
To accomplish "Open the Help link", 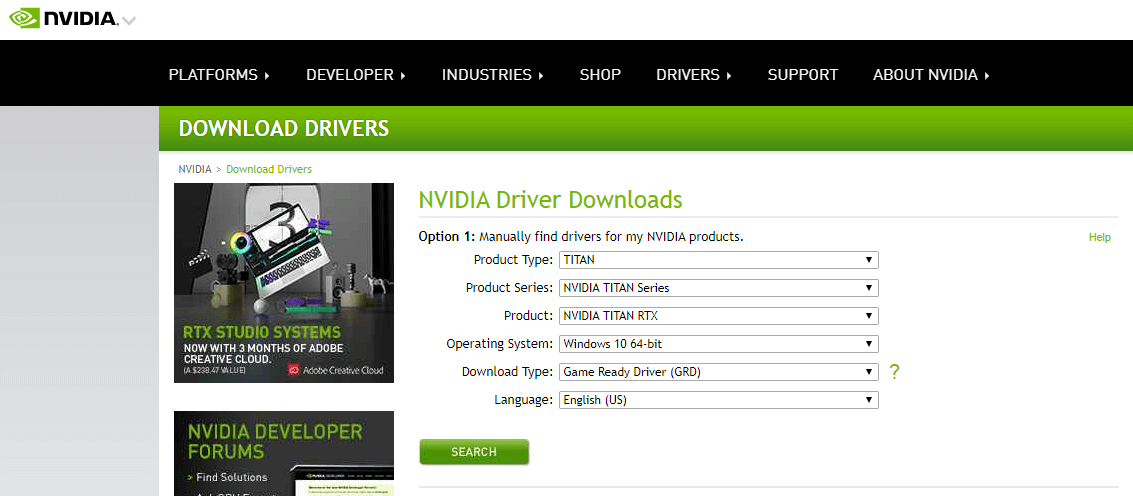I will pos(1099,237).
